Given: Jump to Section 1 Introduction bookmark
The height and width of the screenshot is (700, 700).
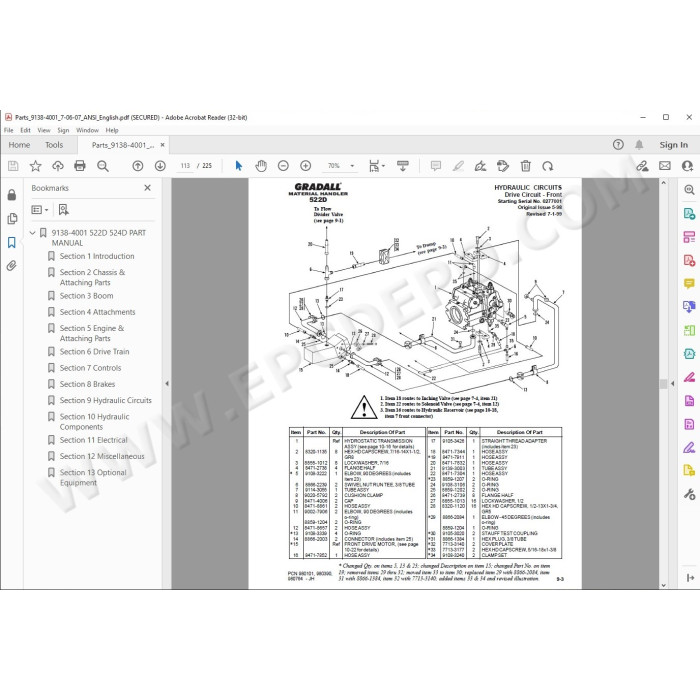Looking at the screenshot, I should click(x=97, y=256).
